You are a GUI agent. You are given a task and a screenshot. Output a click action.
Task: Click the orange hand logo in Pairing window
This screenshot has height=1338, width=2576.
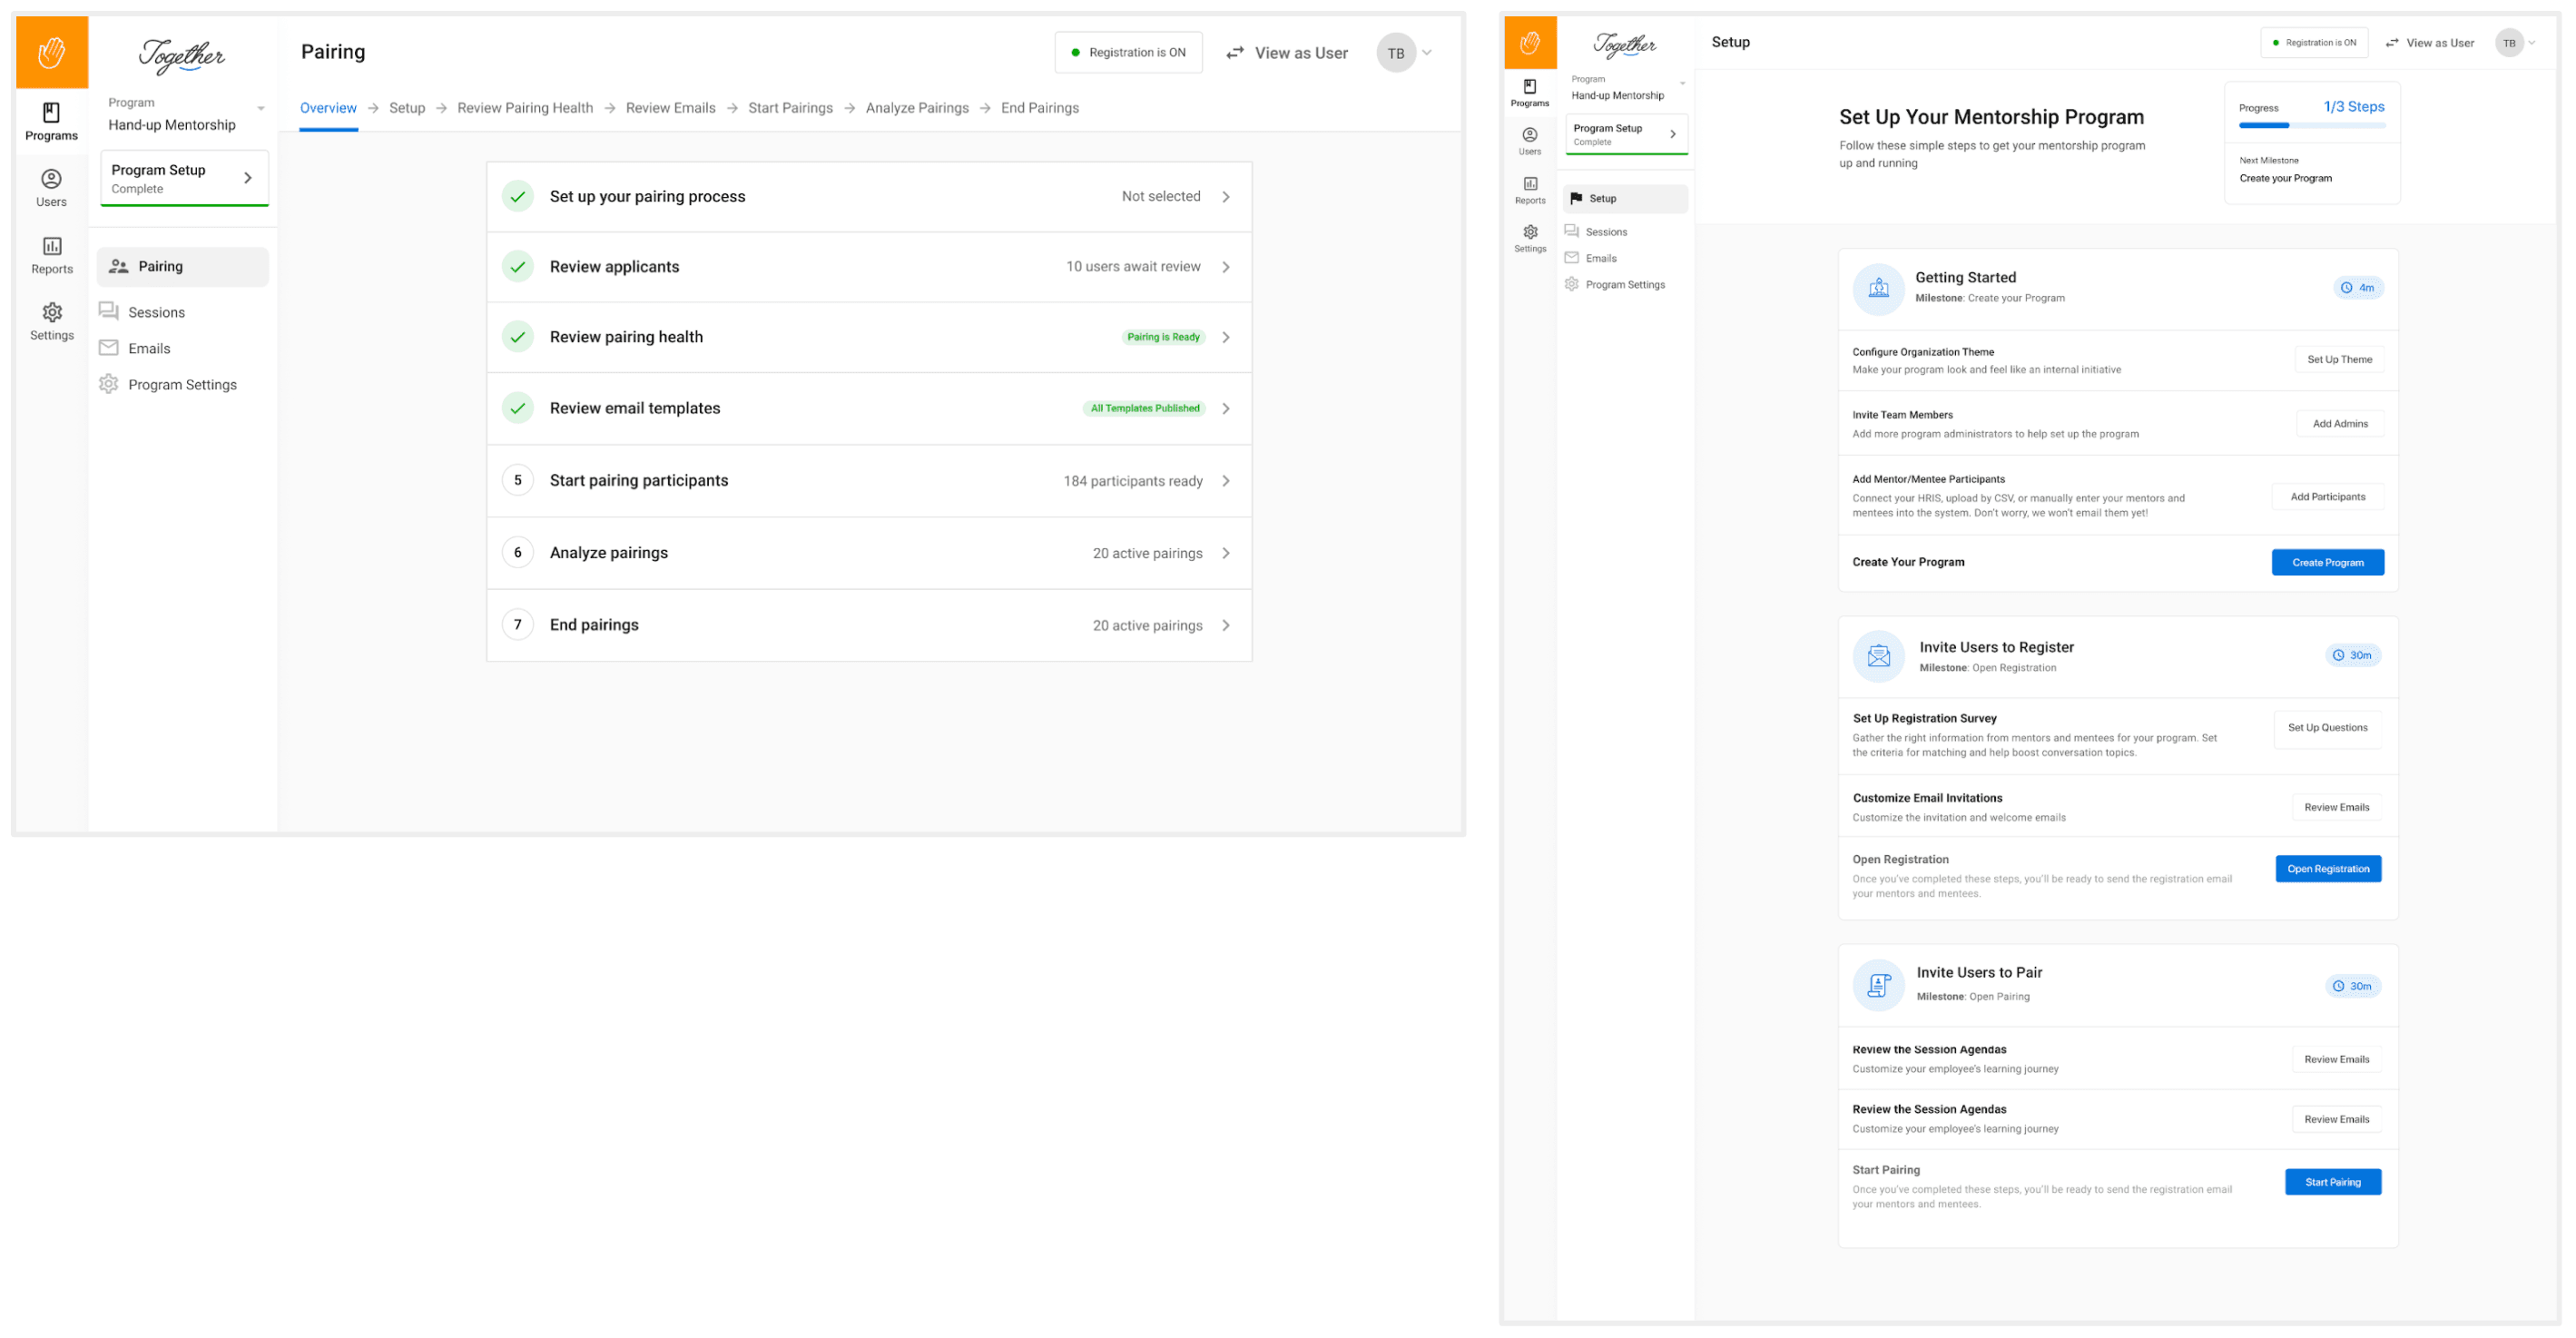point(52,52)
